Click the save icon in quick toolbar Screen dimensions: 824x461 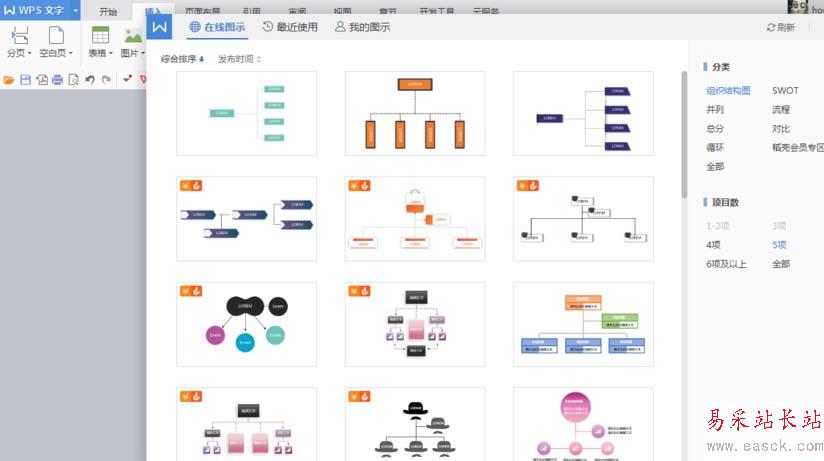tap(25, 80)
